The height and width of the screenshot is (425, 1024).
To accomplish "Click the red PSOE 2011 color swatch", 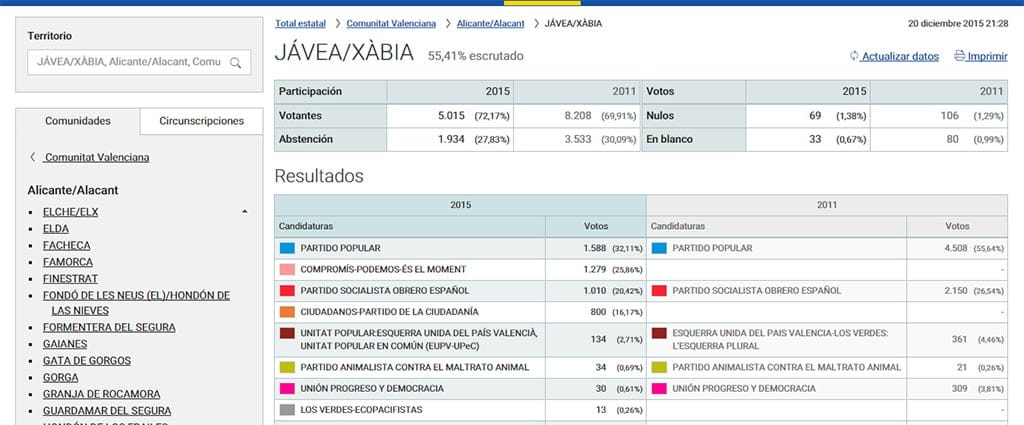I will click(x=659, y=291).
